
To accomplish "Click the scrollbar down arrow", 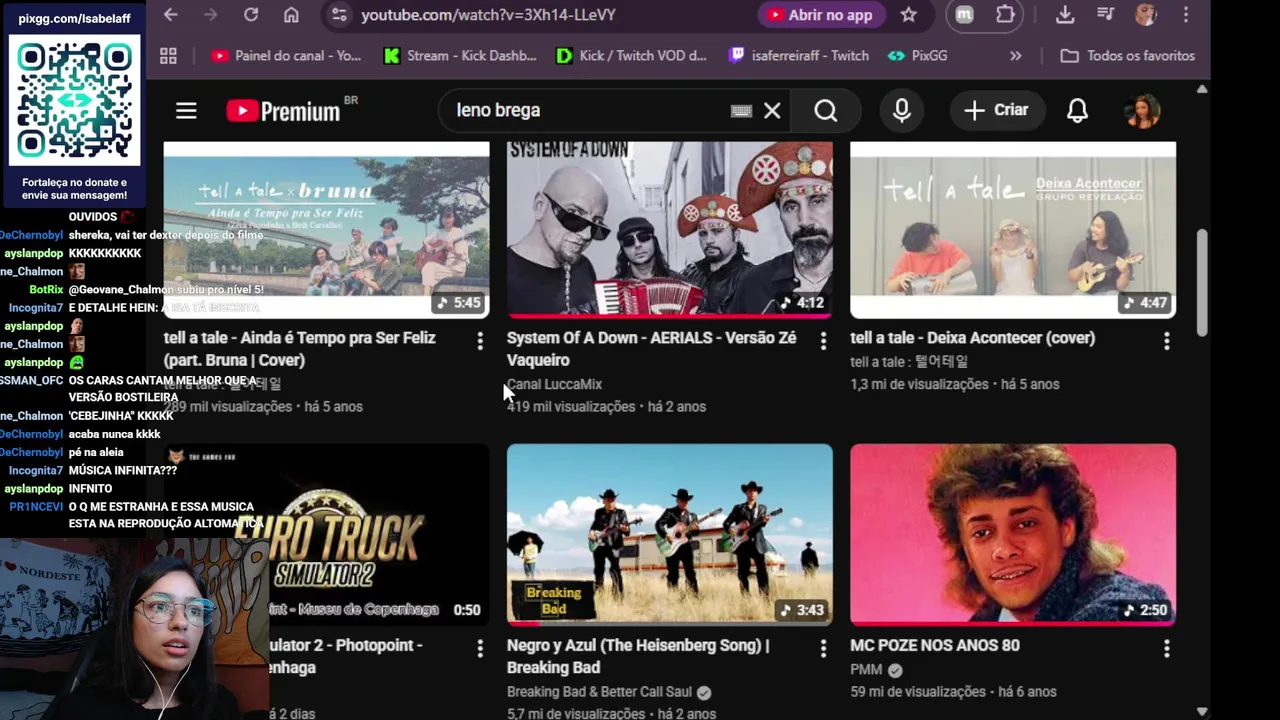I will pyautogui.click(x=1202, y=711).
